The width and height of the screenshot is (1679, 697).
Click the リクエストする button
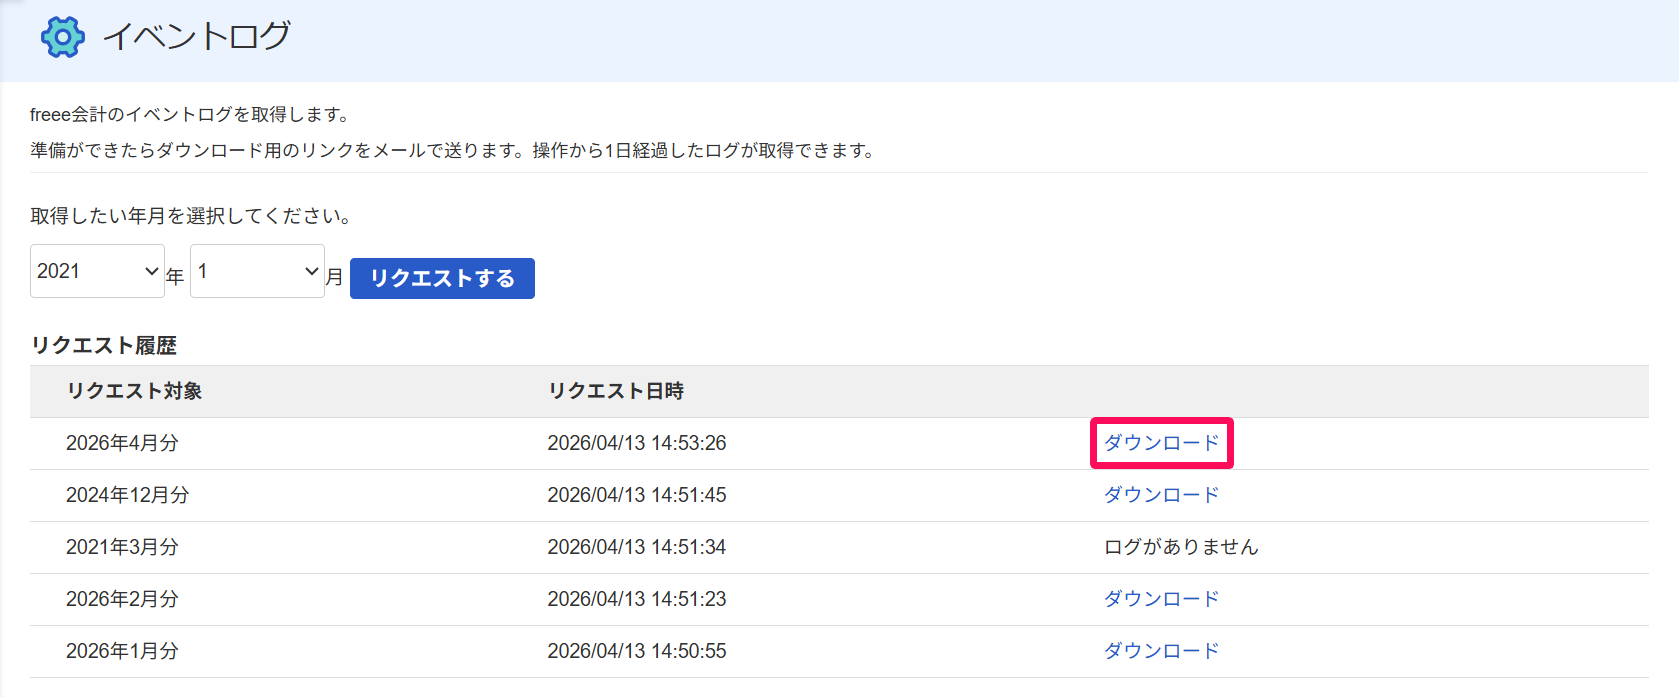[442, 278]
